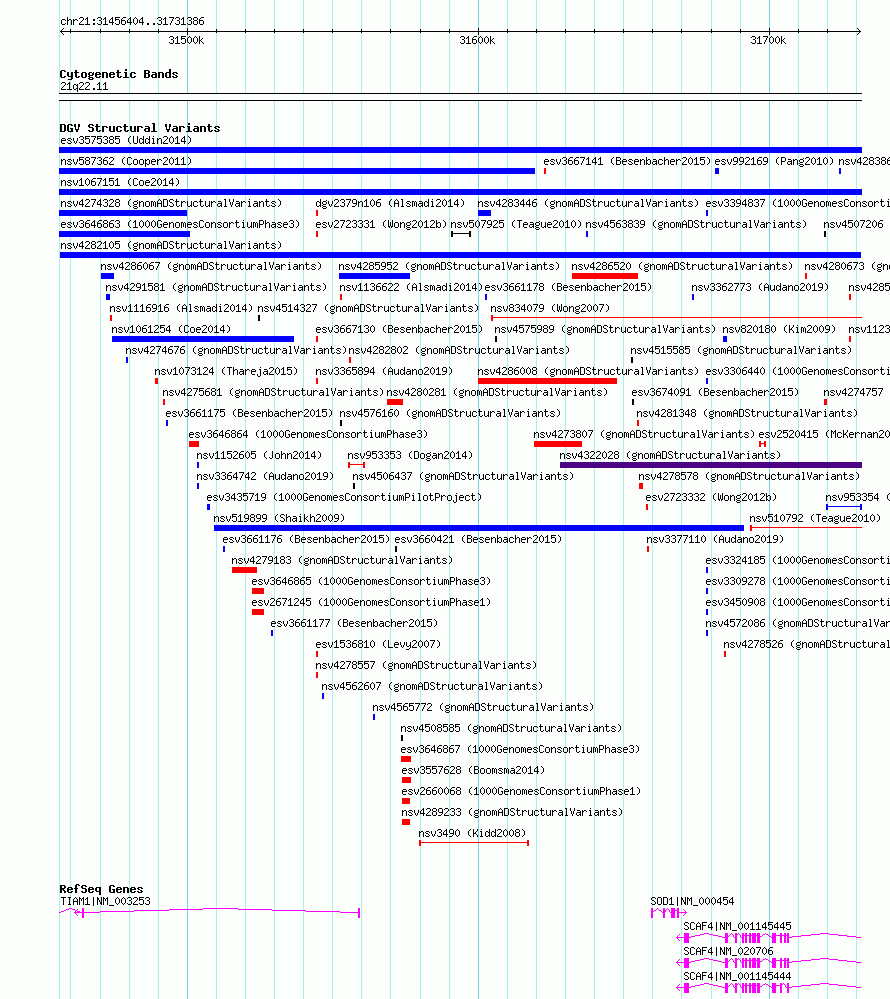Click the nsv4286008 red variant bar

(547, 381)
